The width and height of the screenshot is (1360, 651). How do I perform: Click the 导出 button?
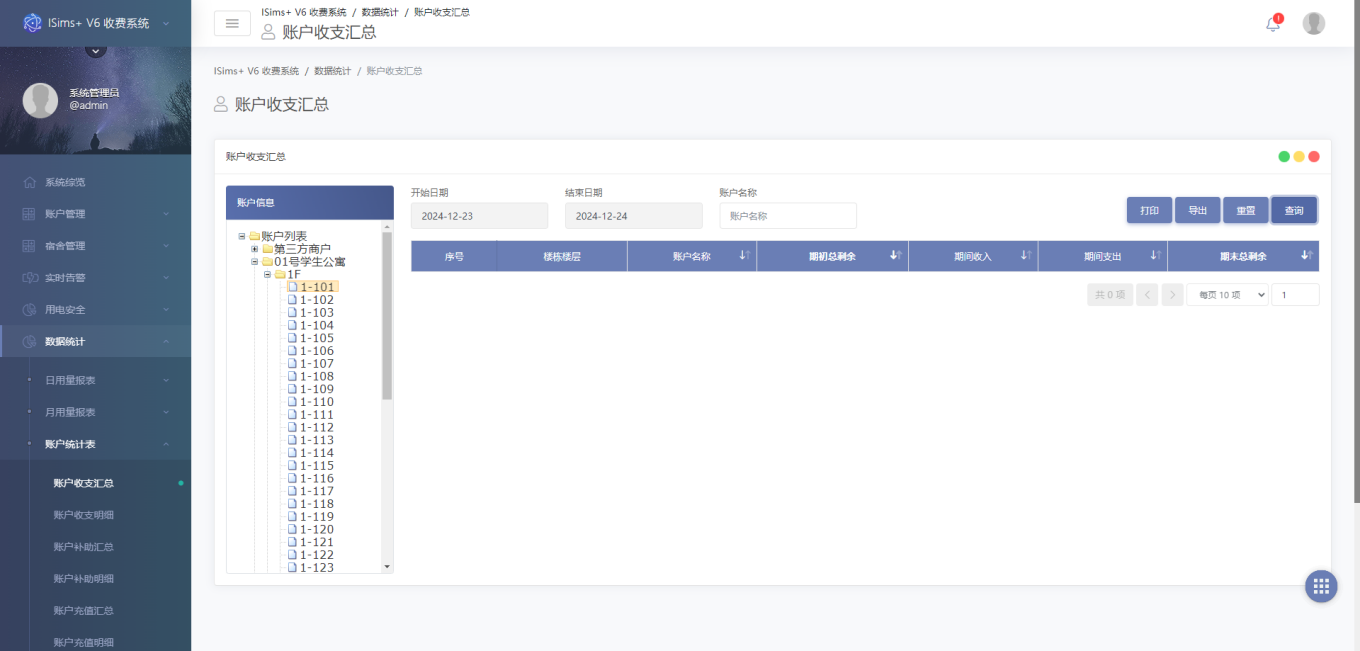click(x=1197, y=210)
